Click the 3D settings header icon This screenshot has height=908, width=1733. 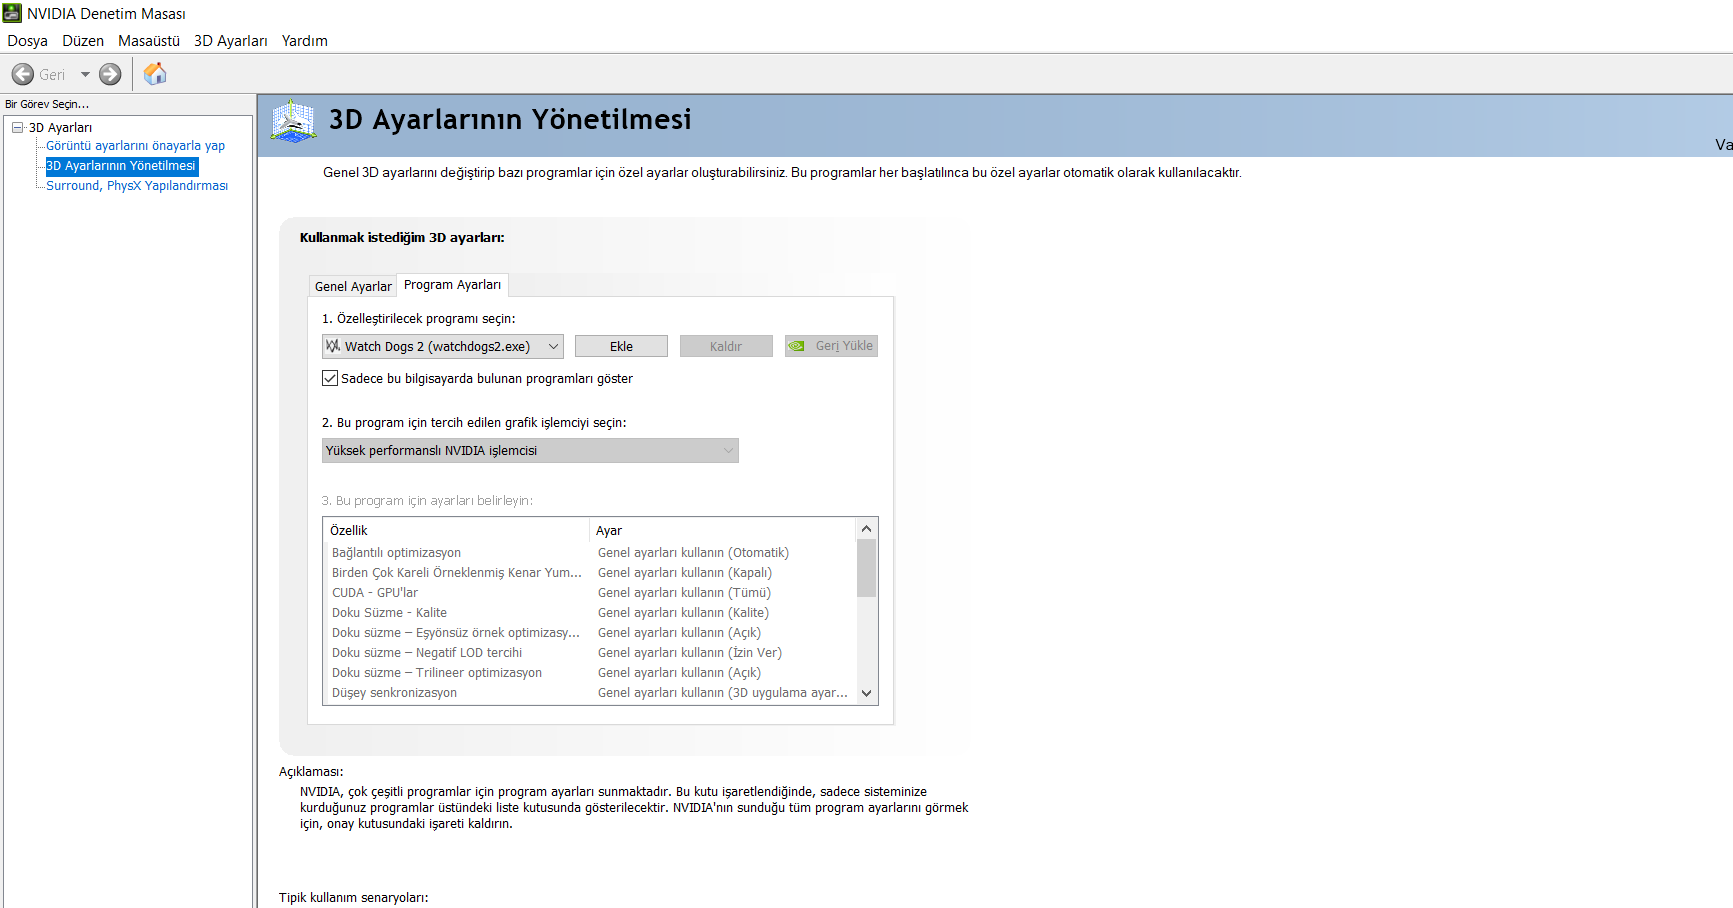pos(293,121)
